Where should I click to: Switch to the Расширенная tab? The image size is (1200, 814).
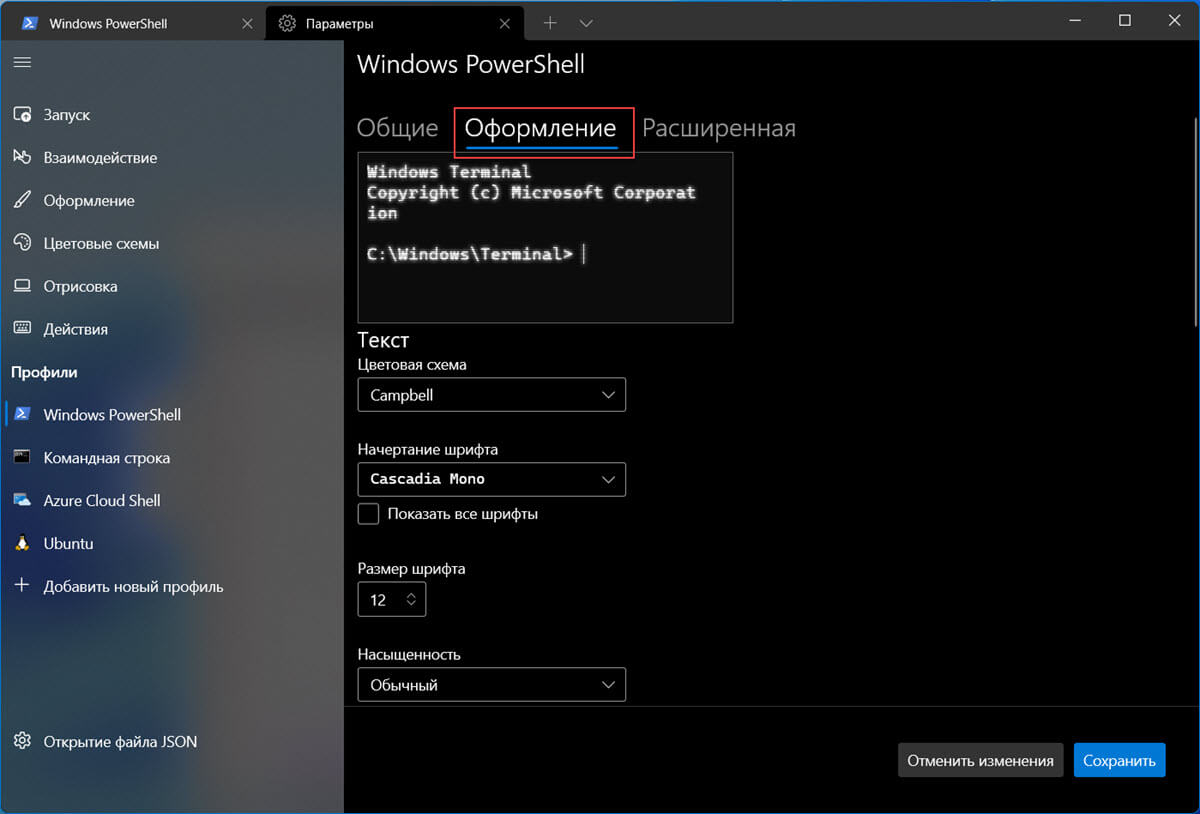719,128
